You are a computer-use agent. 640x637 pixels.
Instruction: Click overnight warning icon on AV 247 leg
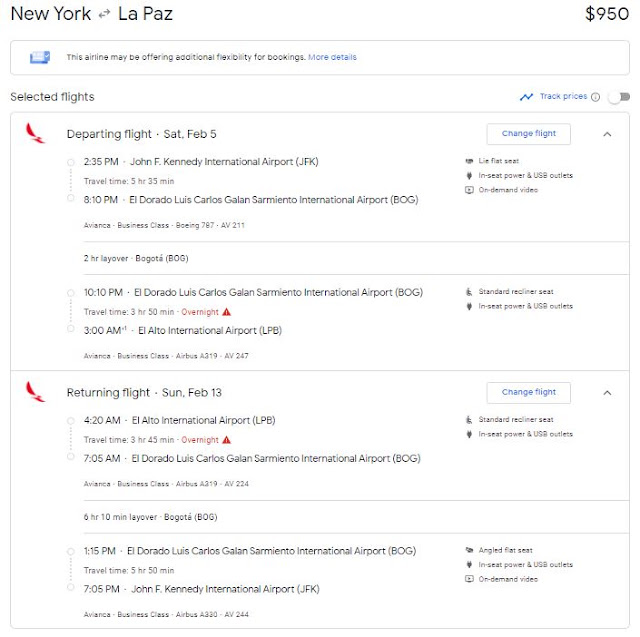(x=227, y=312)
